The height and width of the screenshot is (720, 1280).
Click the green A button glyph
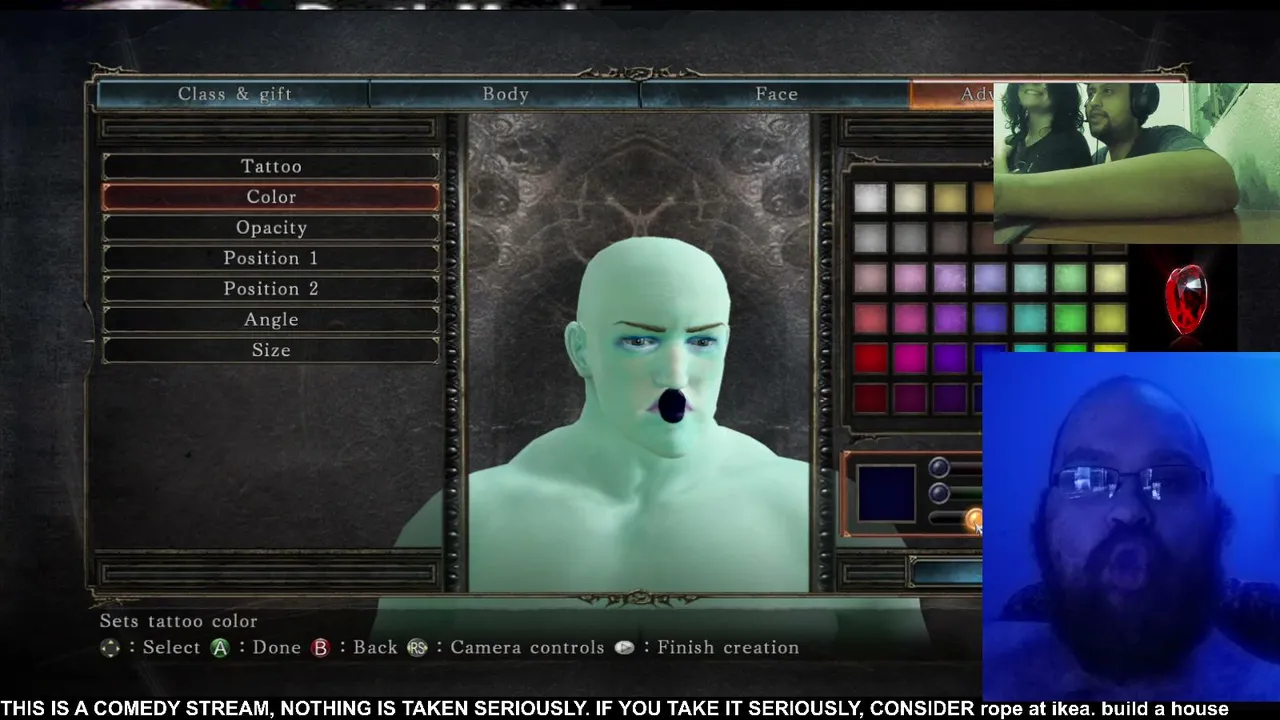pyautogui.click(x=220, y=648)
